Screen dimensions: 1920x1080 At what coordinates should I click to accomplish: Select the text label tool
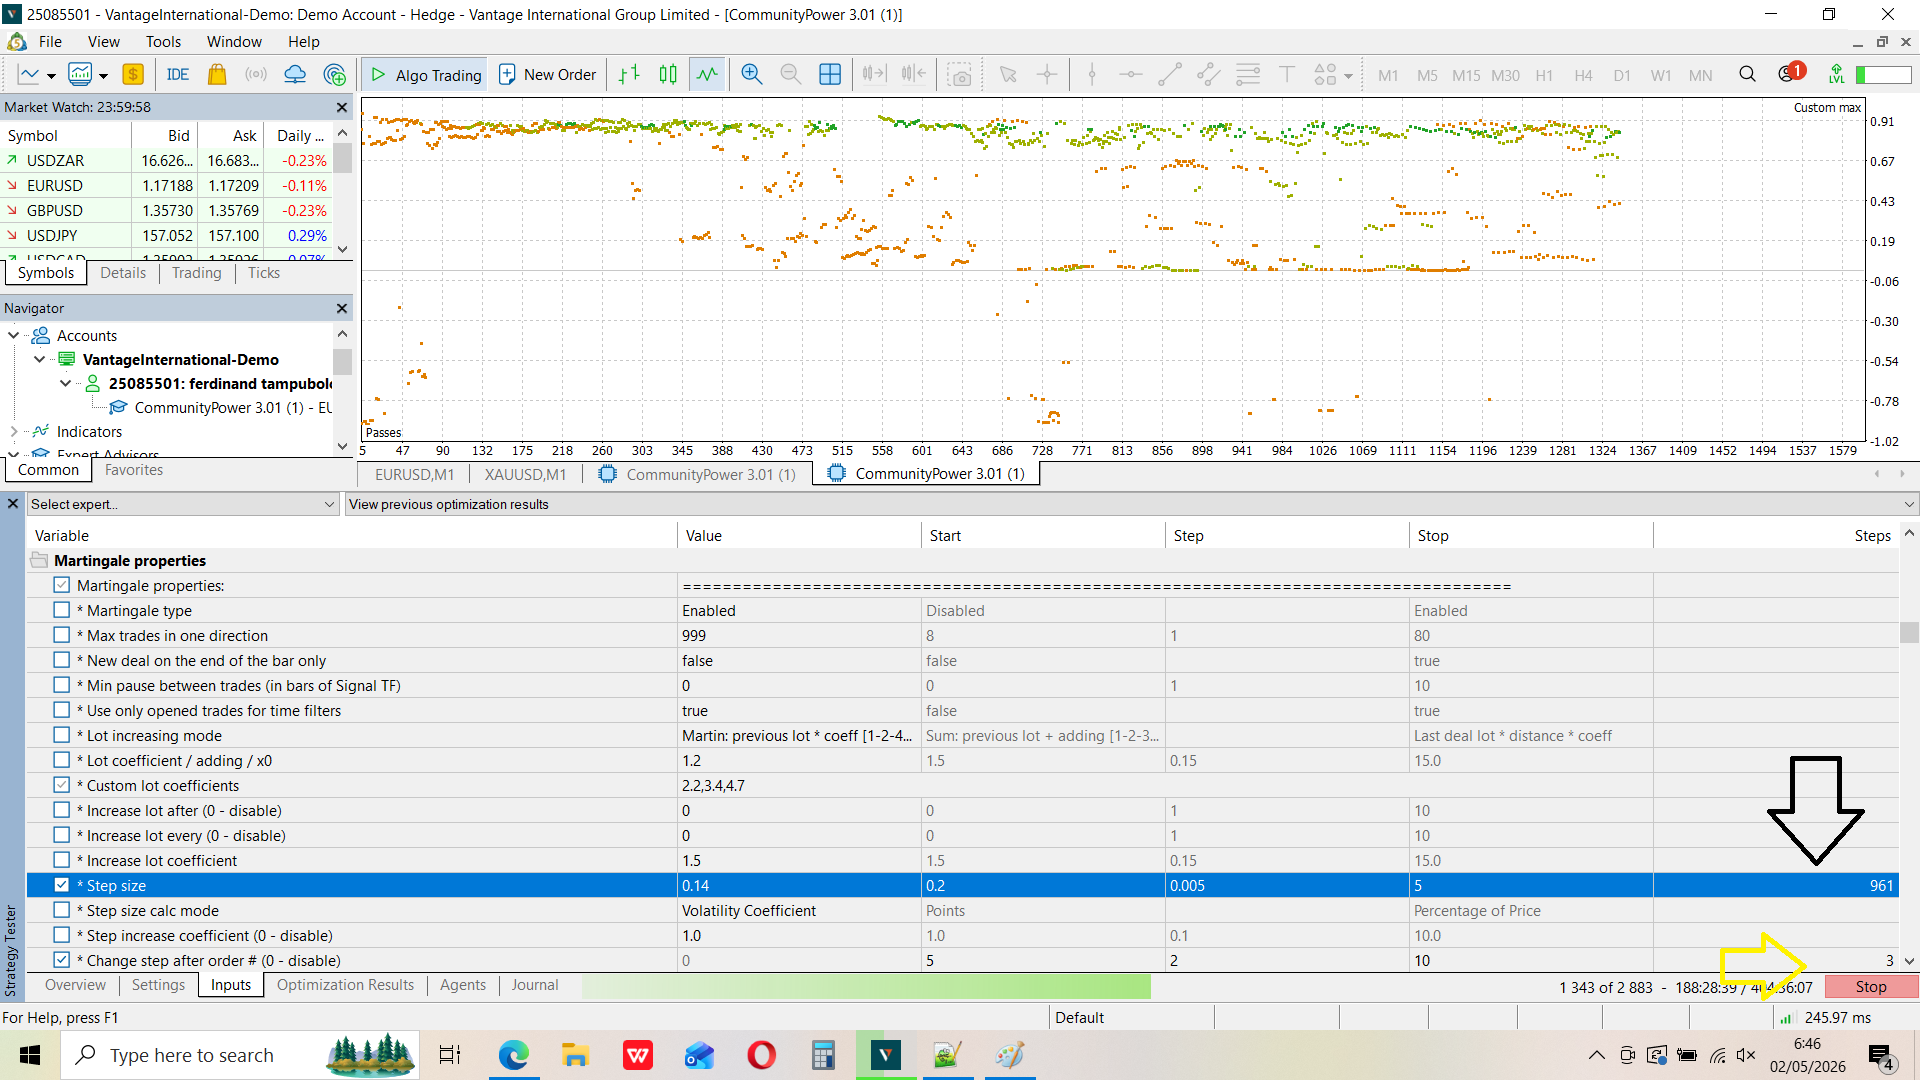point(1287,75)
